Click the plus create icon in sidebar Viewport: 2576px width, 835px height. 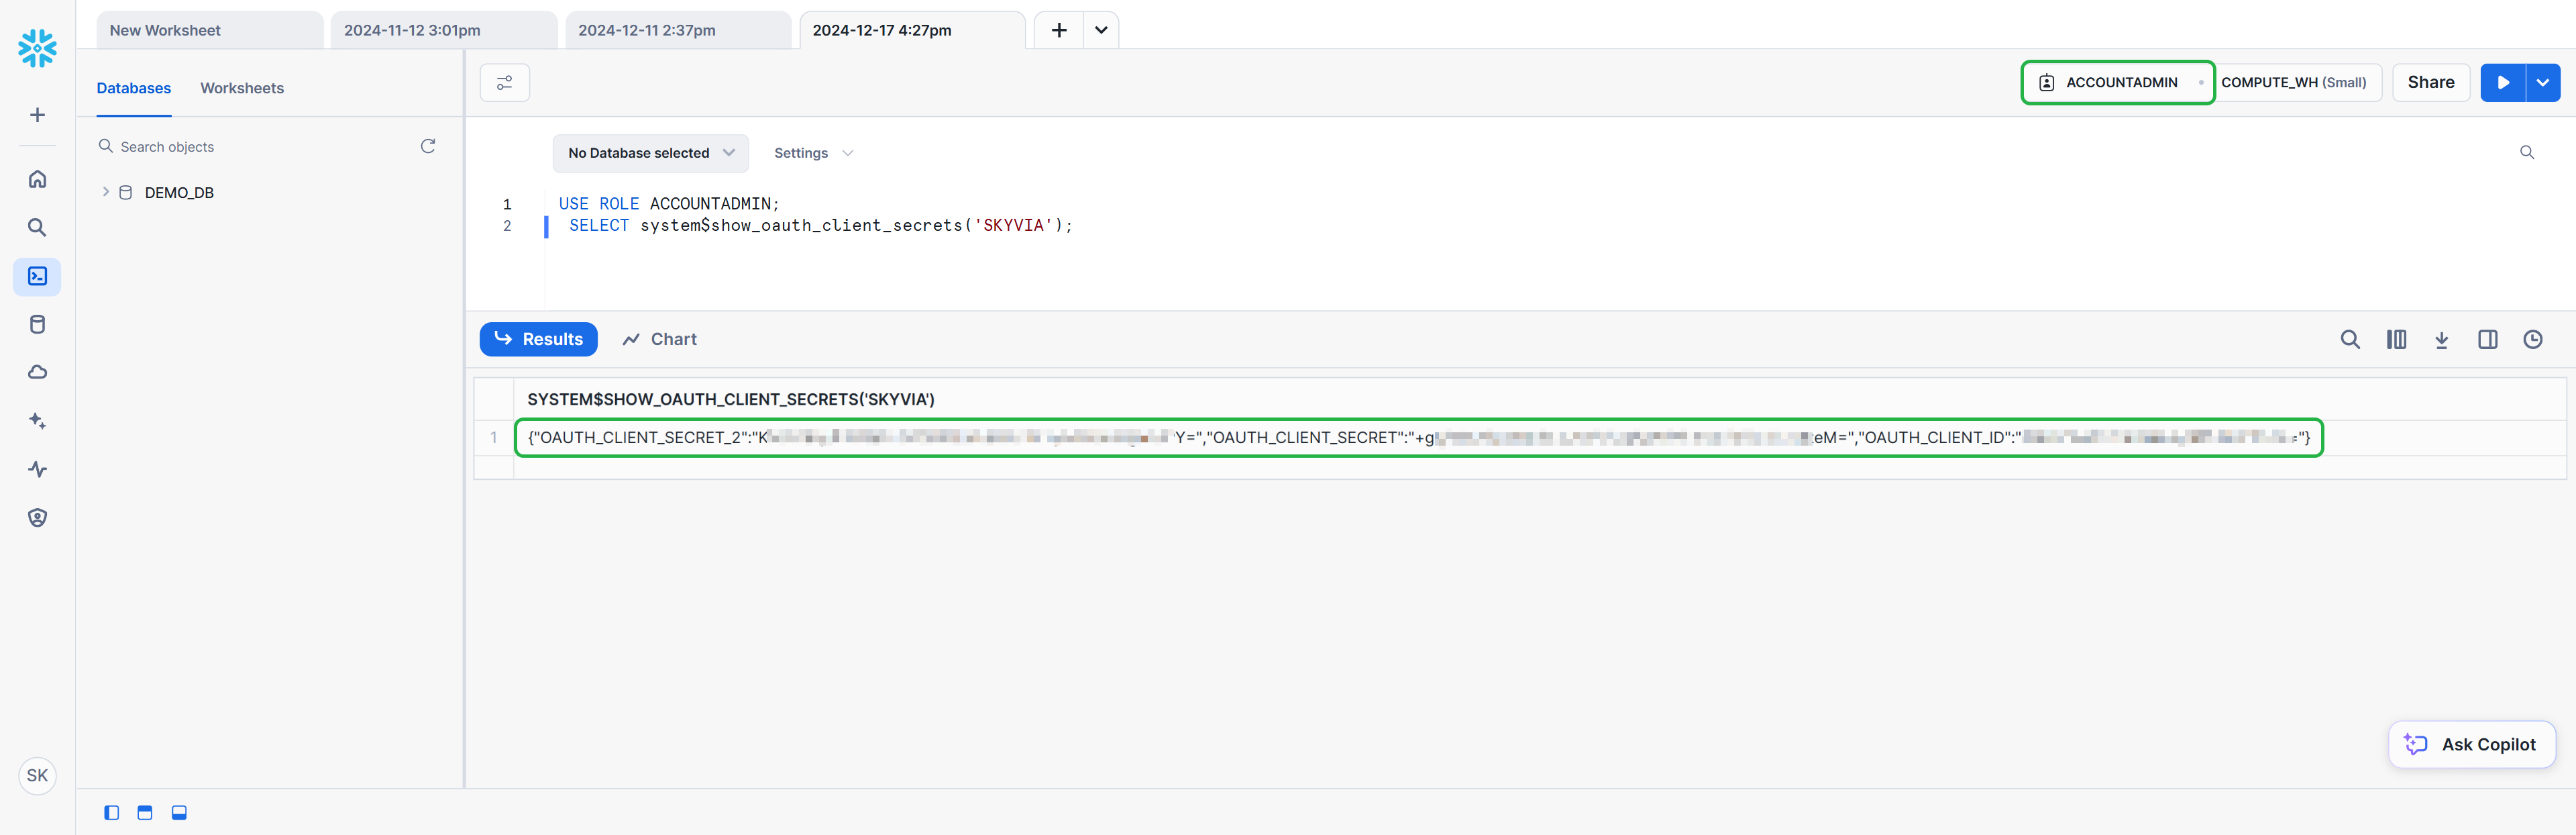coord(37,115)
